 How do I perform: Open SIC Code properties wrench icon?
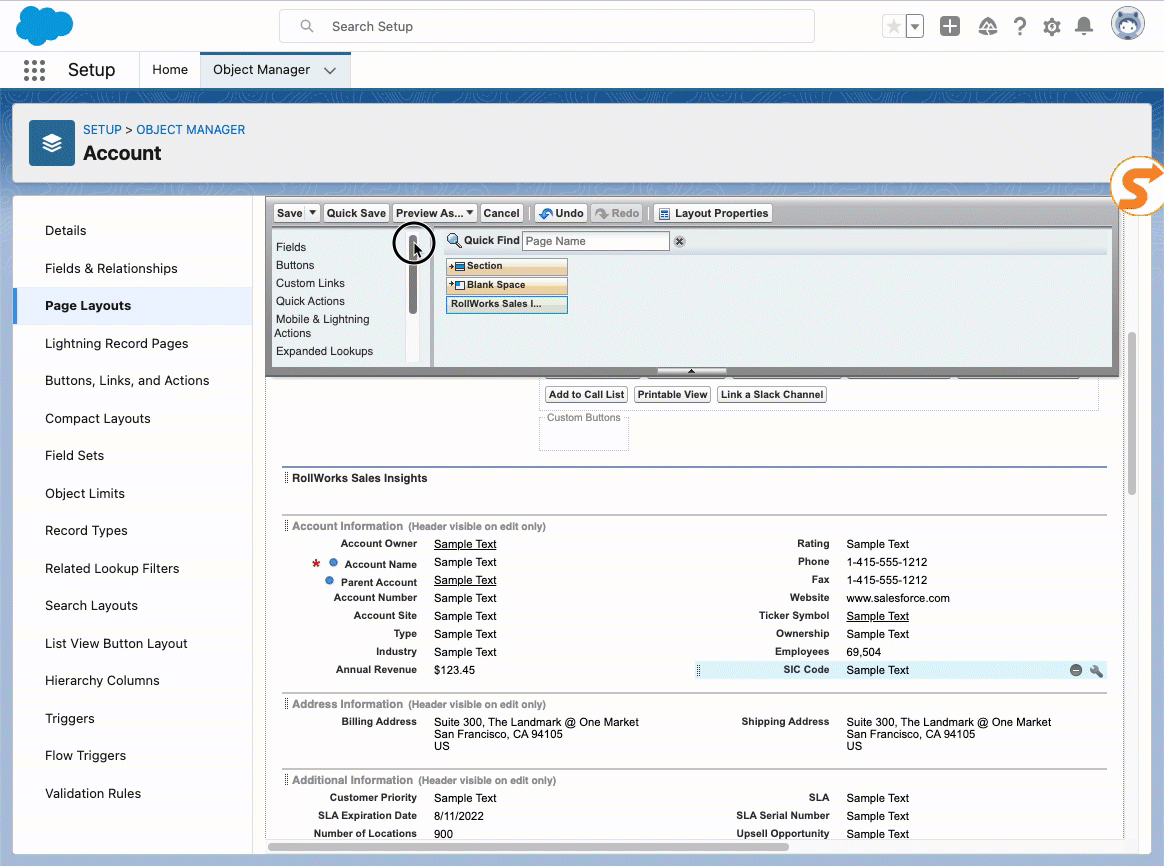point(1096,671)
